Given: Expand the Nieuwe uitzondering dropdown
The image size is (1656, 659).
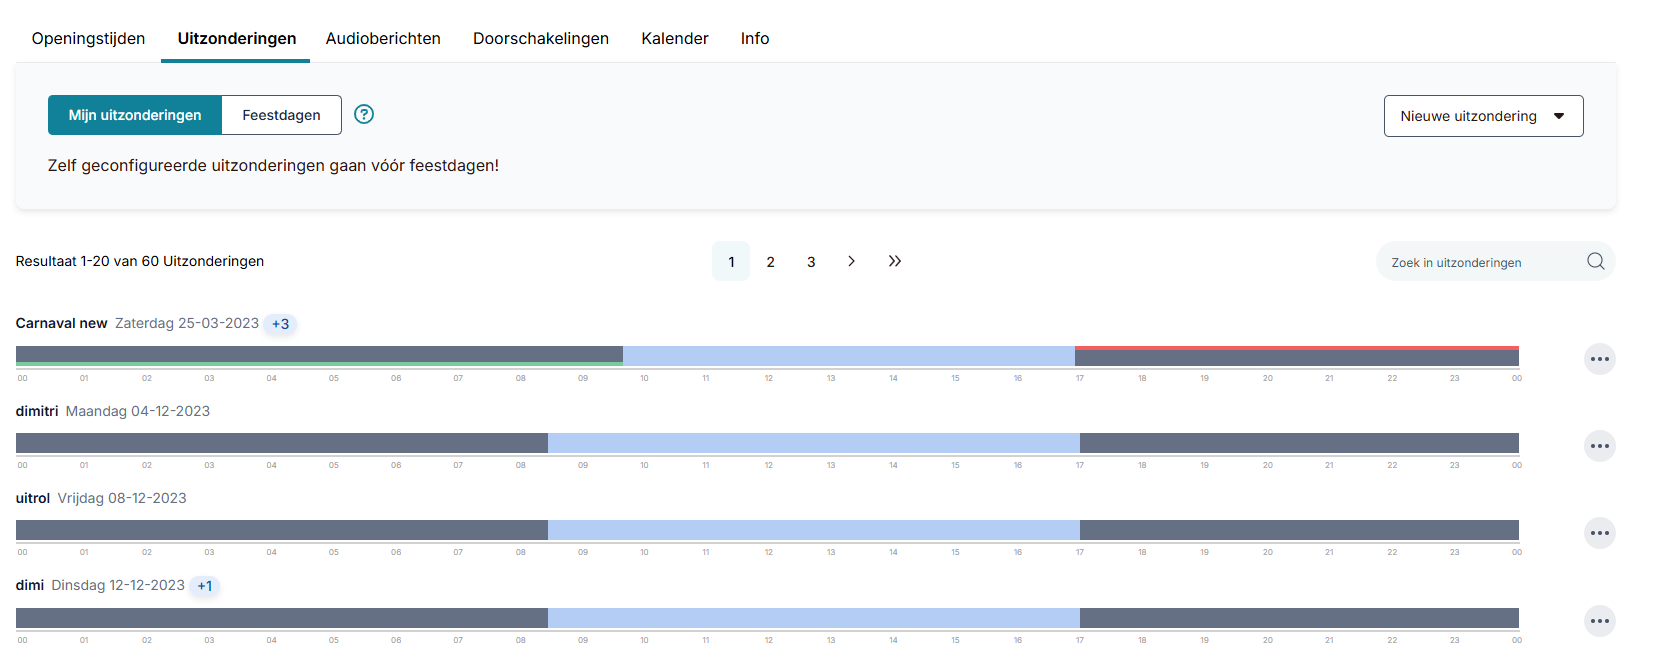Looking at the screenshot, I should tap(1483, 116).
